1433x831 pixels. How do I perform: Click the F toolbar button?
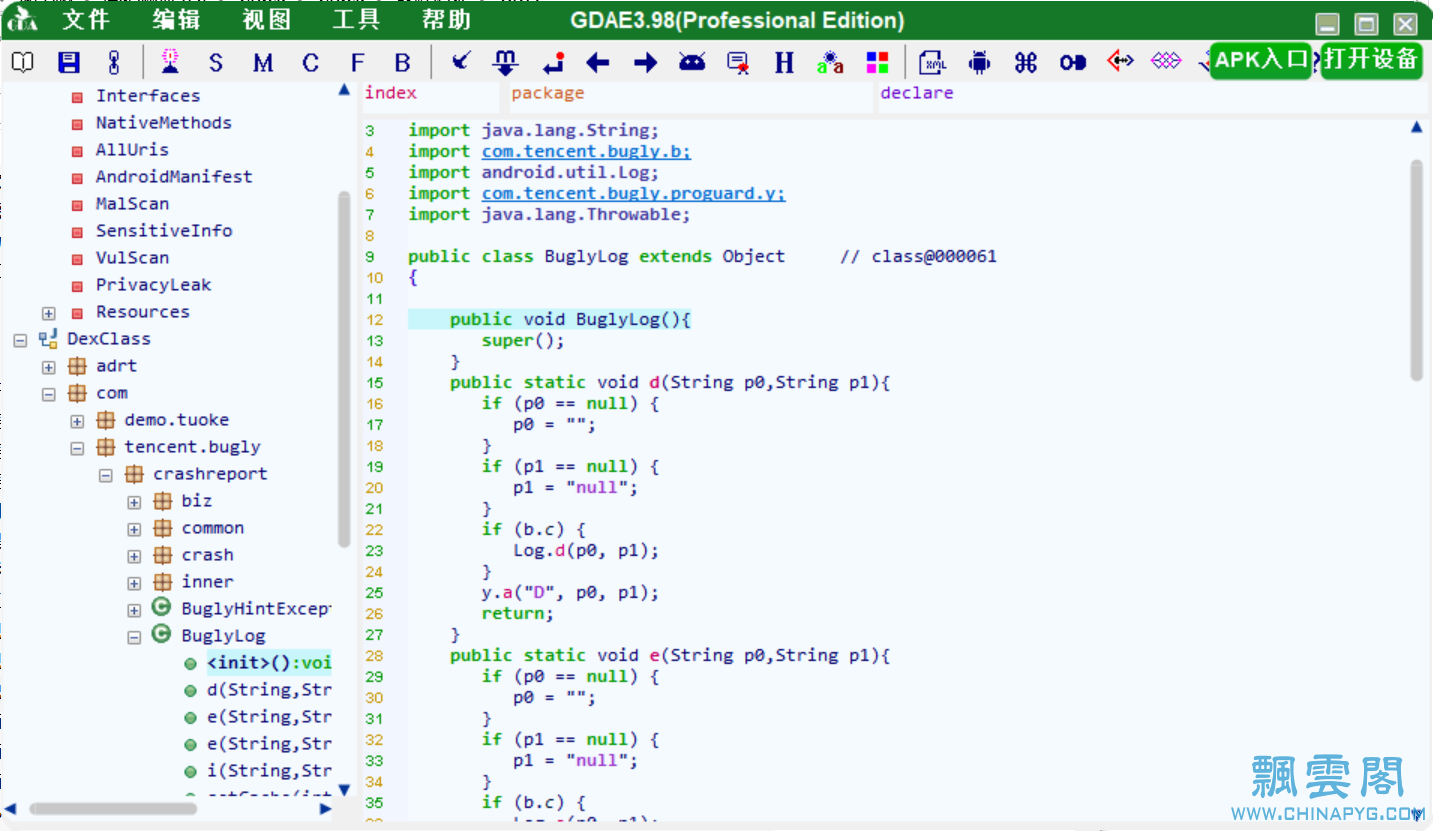pyautogui.click(x=357, y=63)
